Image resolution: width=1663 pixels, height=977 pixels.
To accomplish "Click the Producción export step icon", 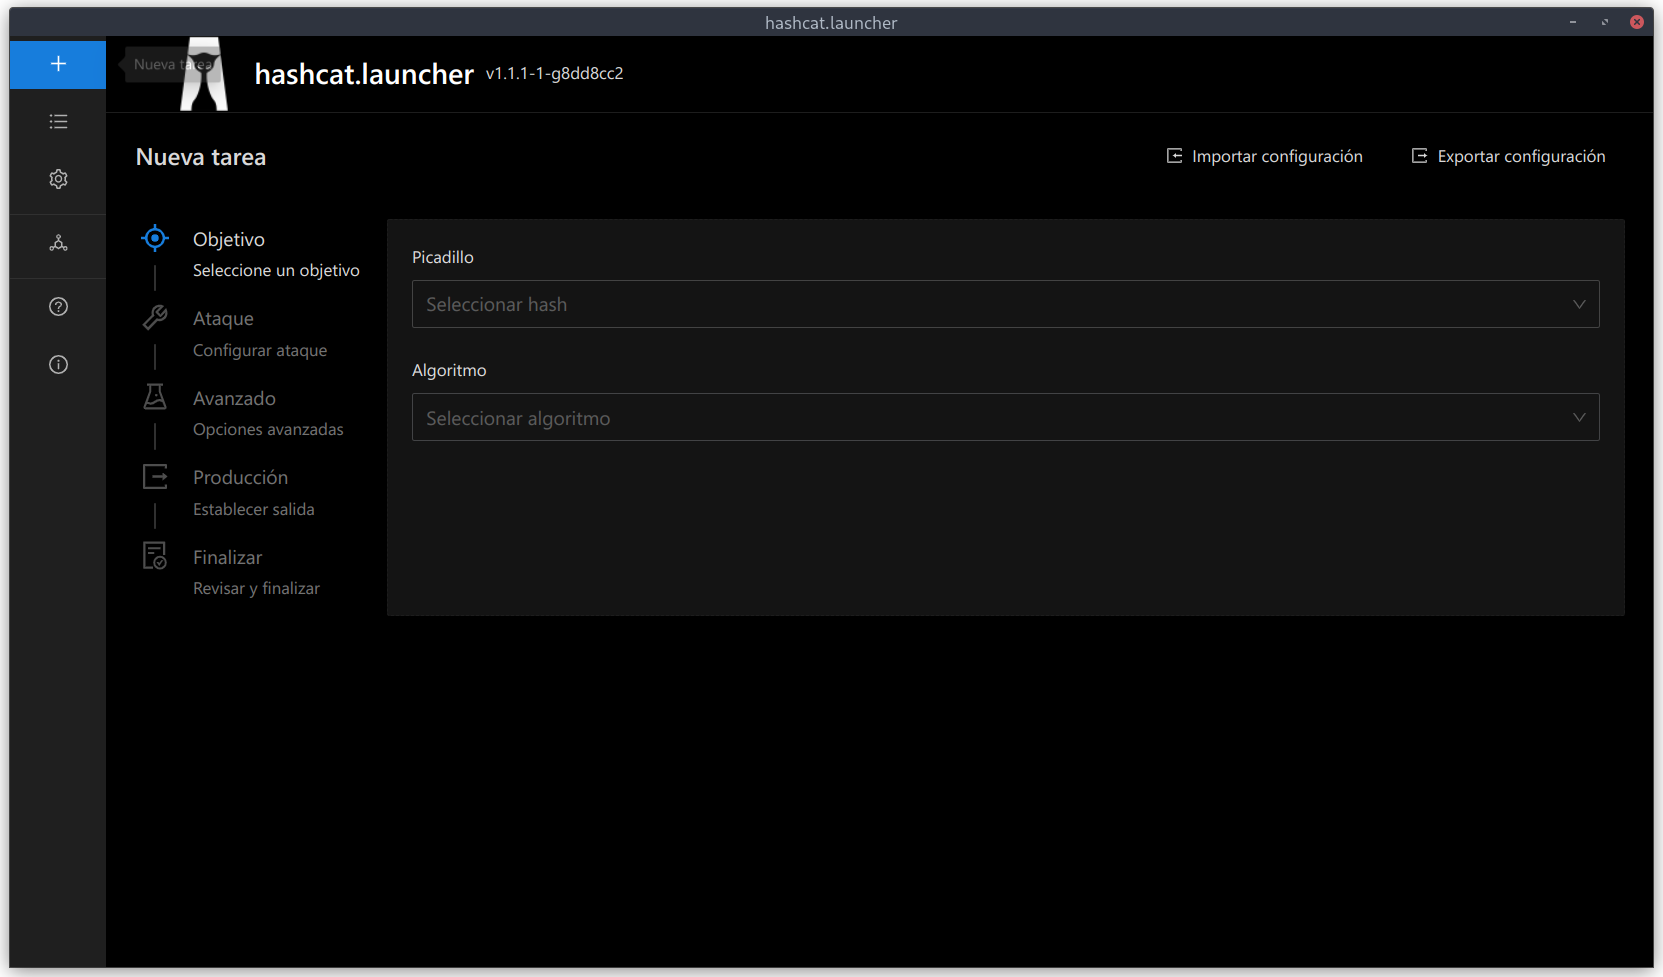I will (x=155, y=477).
